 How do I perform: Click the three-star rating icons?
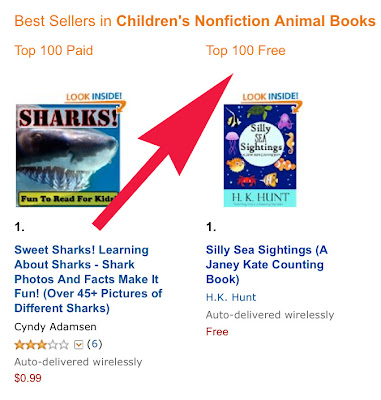click(x=42, y=344)
